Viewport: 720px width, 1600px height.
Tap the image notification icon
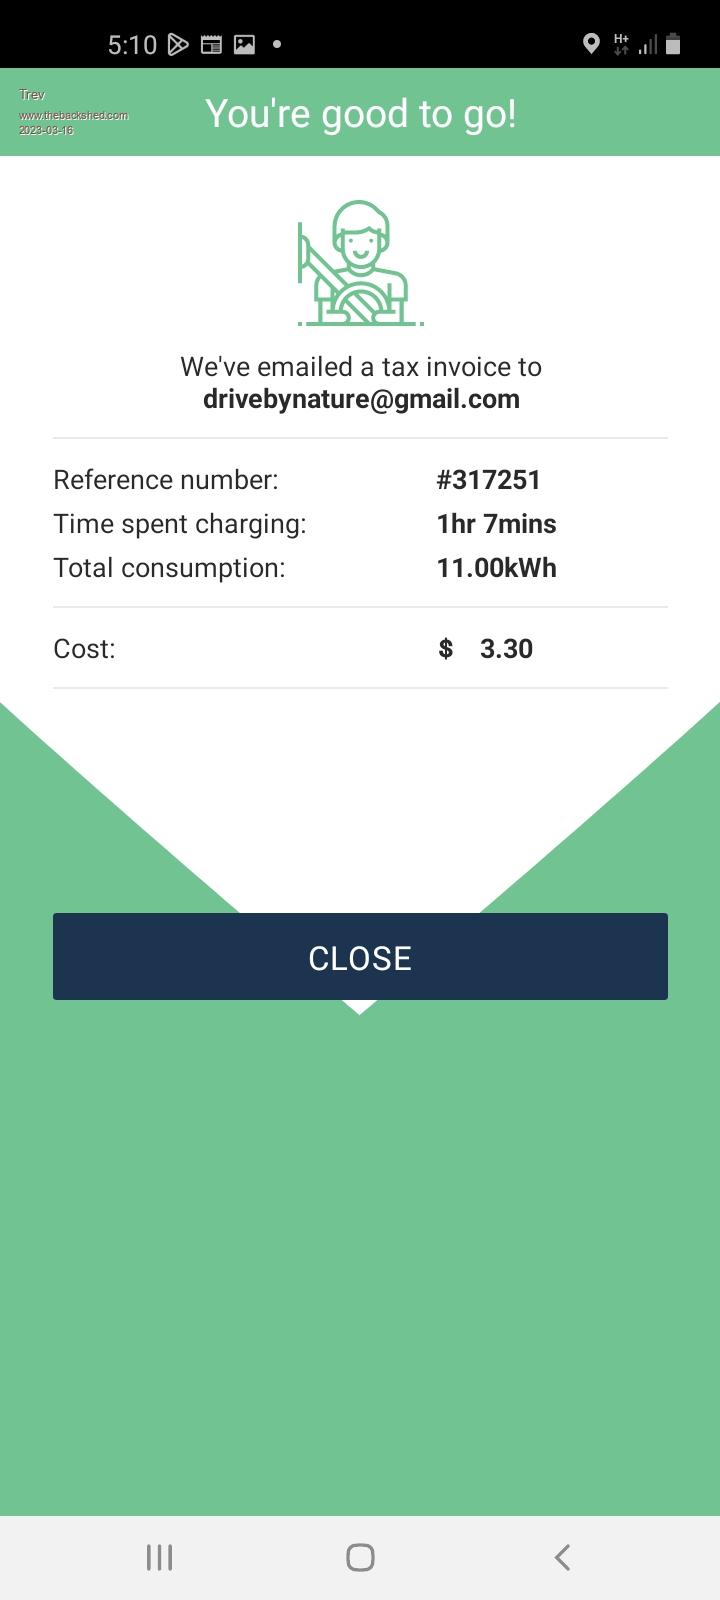(244, 44)
